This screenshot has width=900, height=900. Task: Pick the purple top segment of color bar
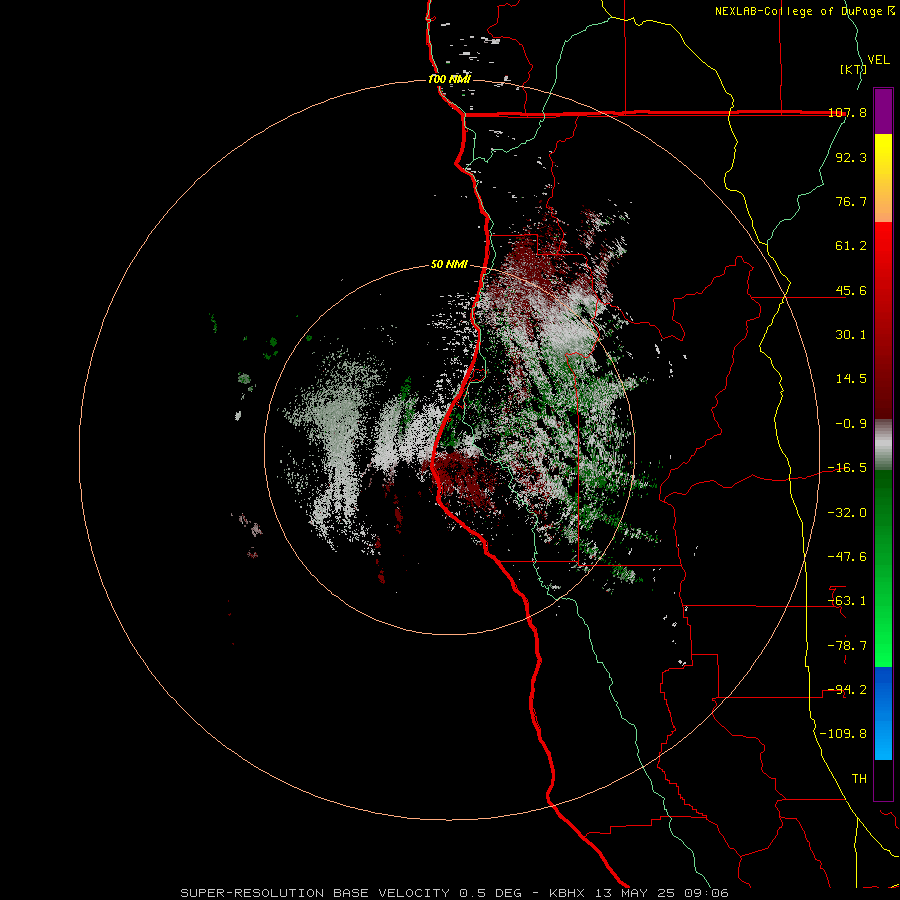click(883, 111)
